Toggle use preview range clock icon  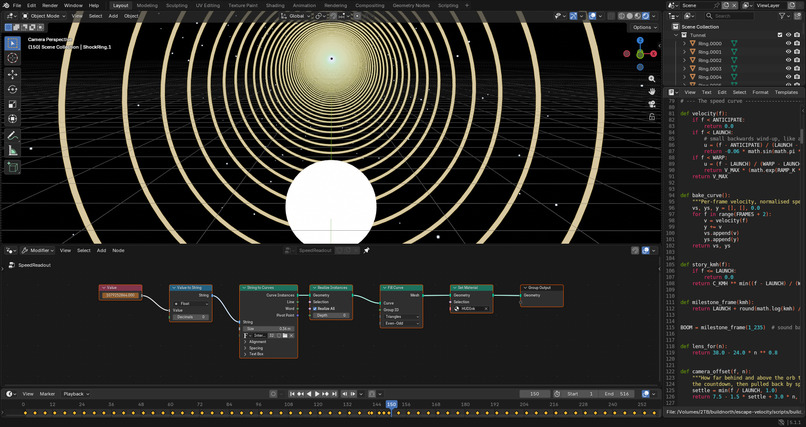[557, 394]
